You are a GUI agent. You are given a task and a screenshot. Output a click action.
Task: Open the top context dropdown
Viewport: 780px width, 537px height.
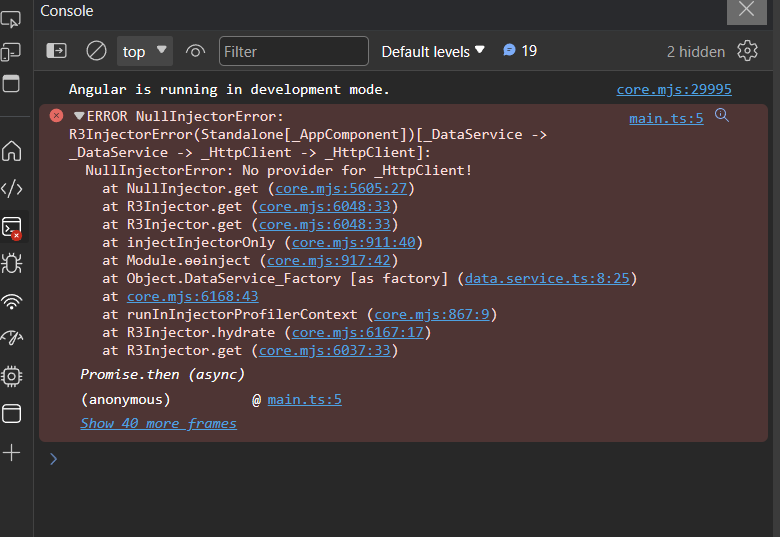pyautogui.click(x=145, y=51)
